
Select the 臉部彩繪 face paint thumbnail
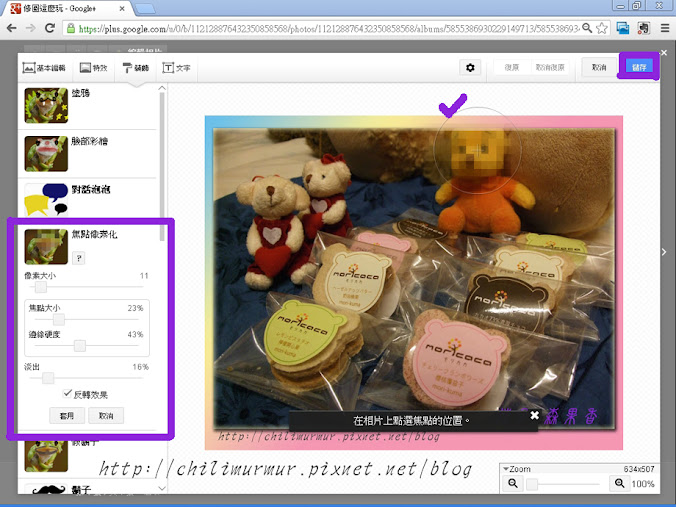pos(46,153)
